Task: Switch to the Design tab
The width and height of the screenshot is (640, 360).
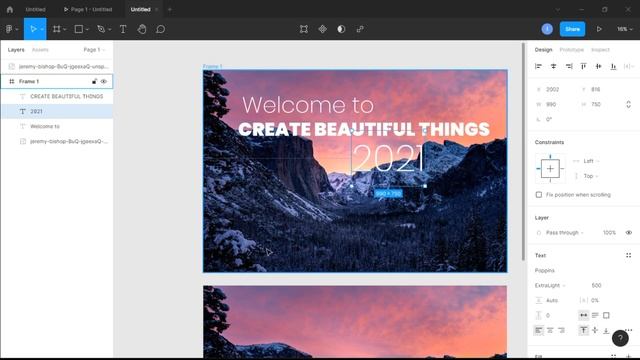Action: coord(543,50)
